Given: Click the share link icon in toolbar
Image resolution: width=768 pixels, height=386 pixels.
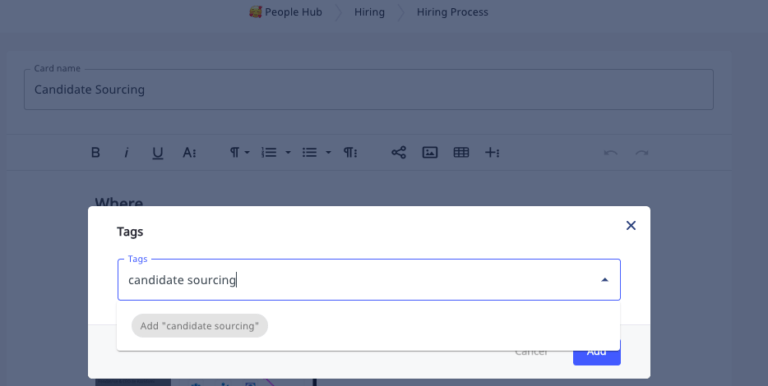Looking at the screenshot, I should tap(399, 152).
